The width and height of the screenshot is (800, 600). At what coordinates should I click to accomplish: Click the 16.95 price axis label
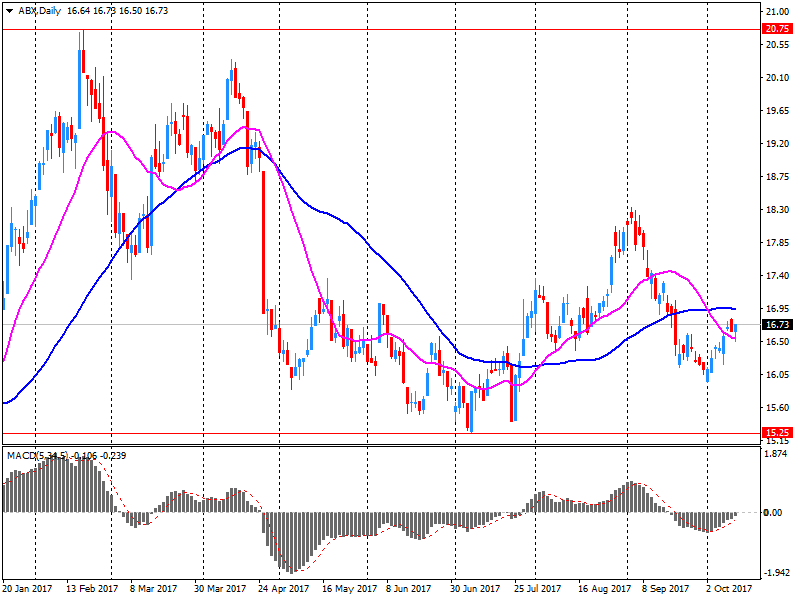click(x=778, y=309)
